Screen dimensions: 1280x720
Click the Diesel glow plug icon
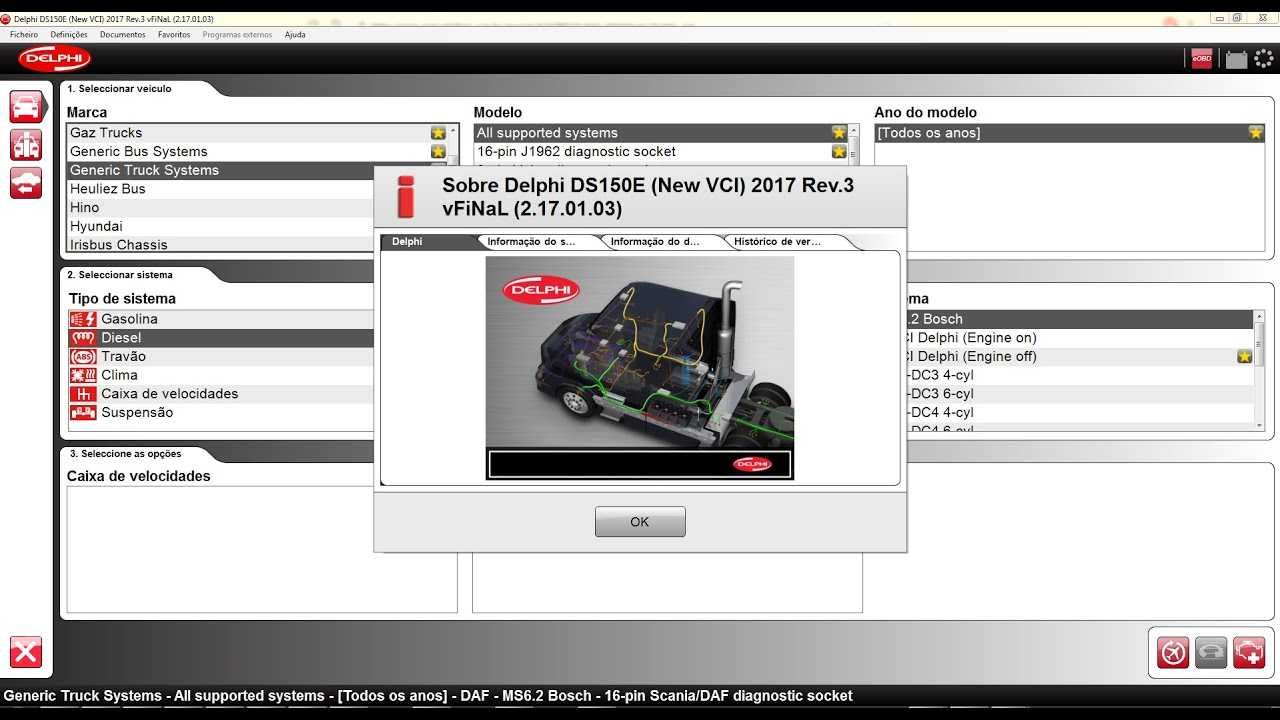coord(83,338)
